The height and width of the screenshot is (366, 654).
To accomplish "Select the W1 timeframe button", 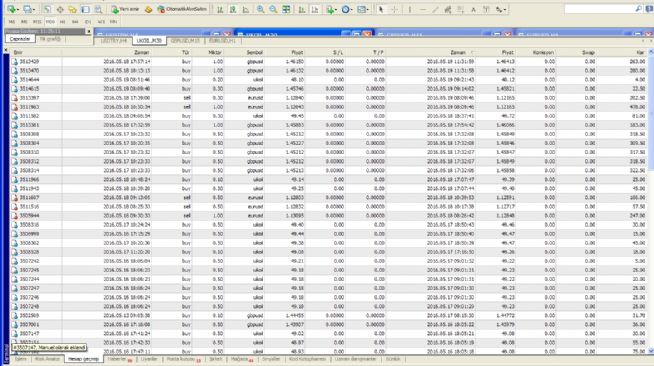I will point(101,22).
